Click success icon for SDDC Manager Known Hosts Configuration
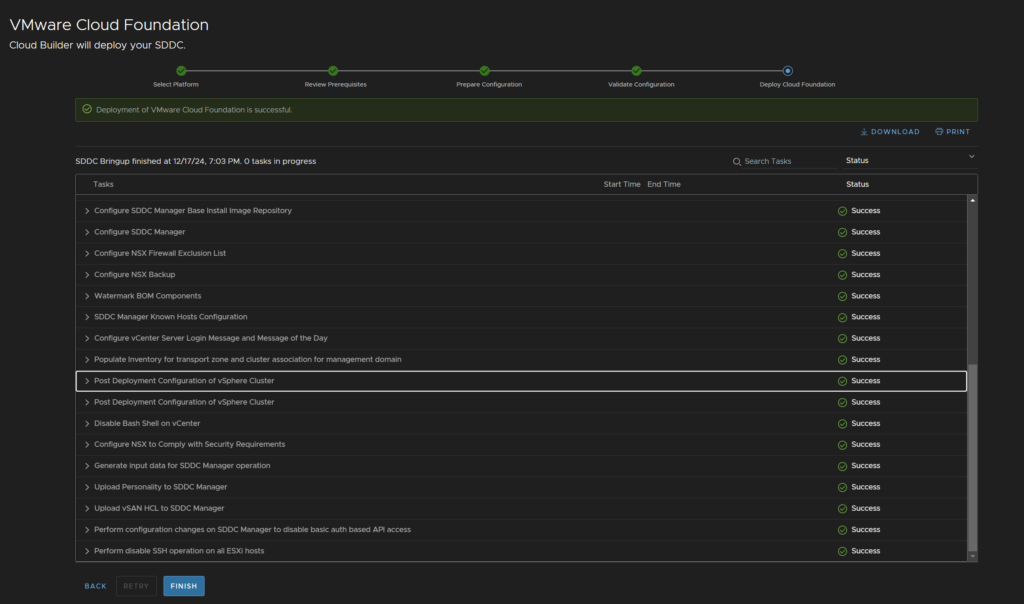 tap(842, 317)
